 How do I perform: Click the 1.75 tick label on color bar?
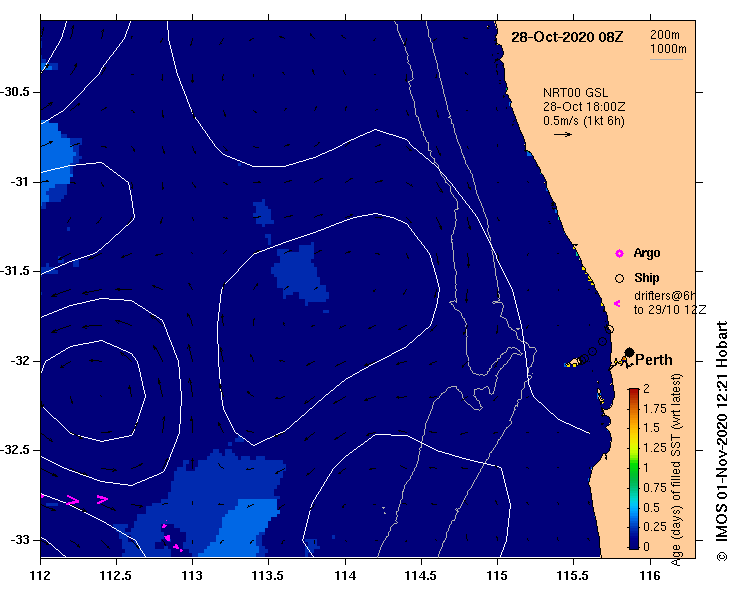click(655, 408)
